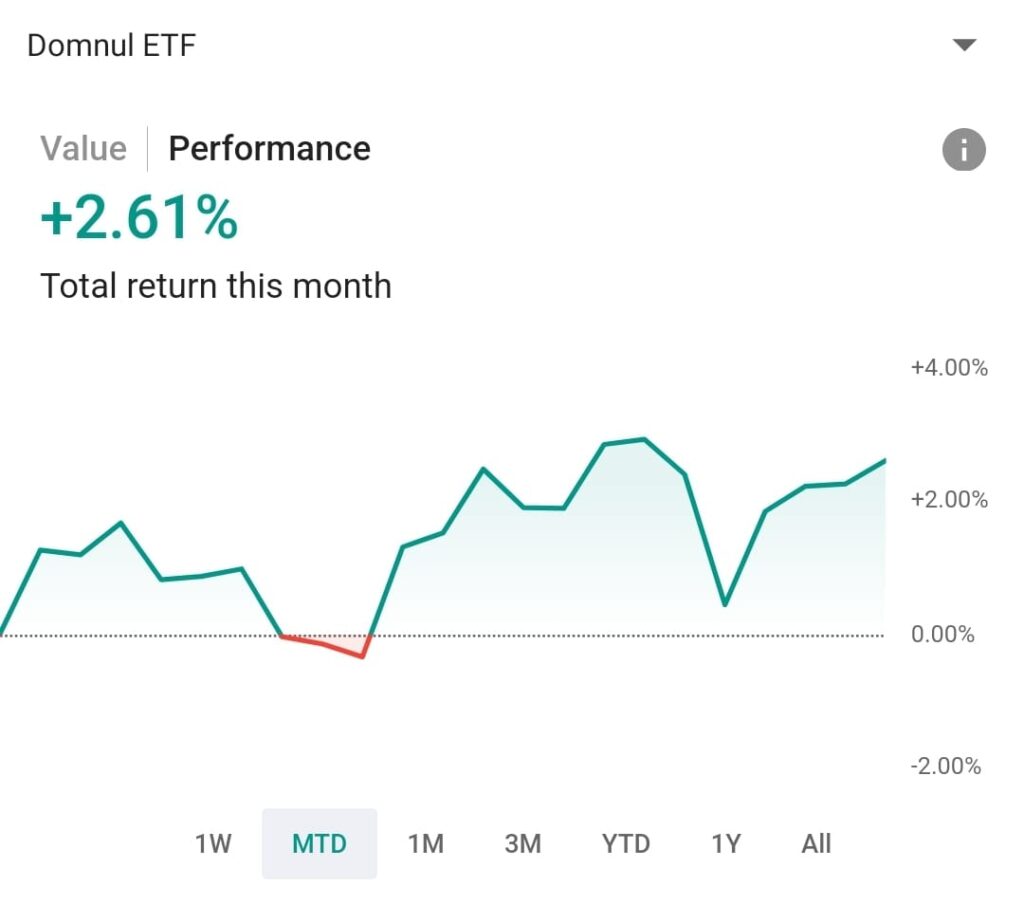Click the +4.00% axis label
Screen dimensions: 1024x905
948,368
